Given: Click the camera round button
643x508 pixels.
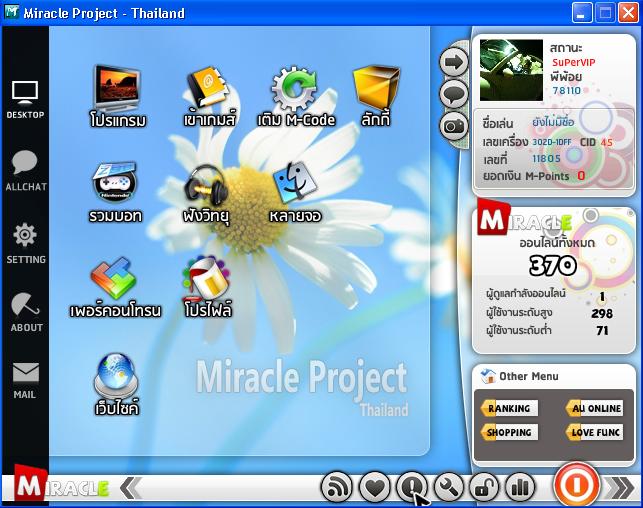Looking at the screenshot, I should pos(454,126).
